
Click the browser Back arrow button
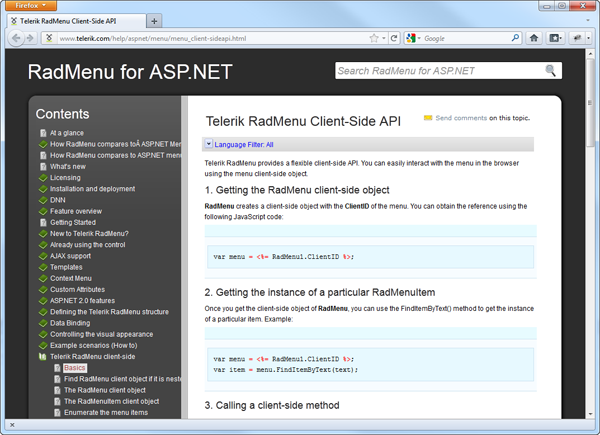pyautogui.click(x=16, y=38)
